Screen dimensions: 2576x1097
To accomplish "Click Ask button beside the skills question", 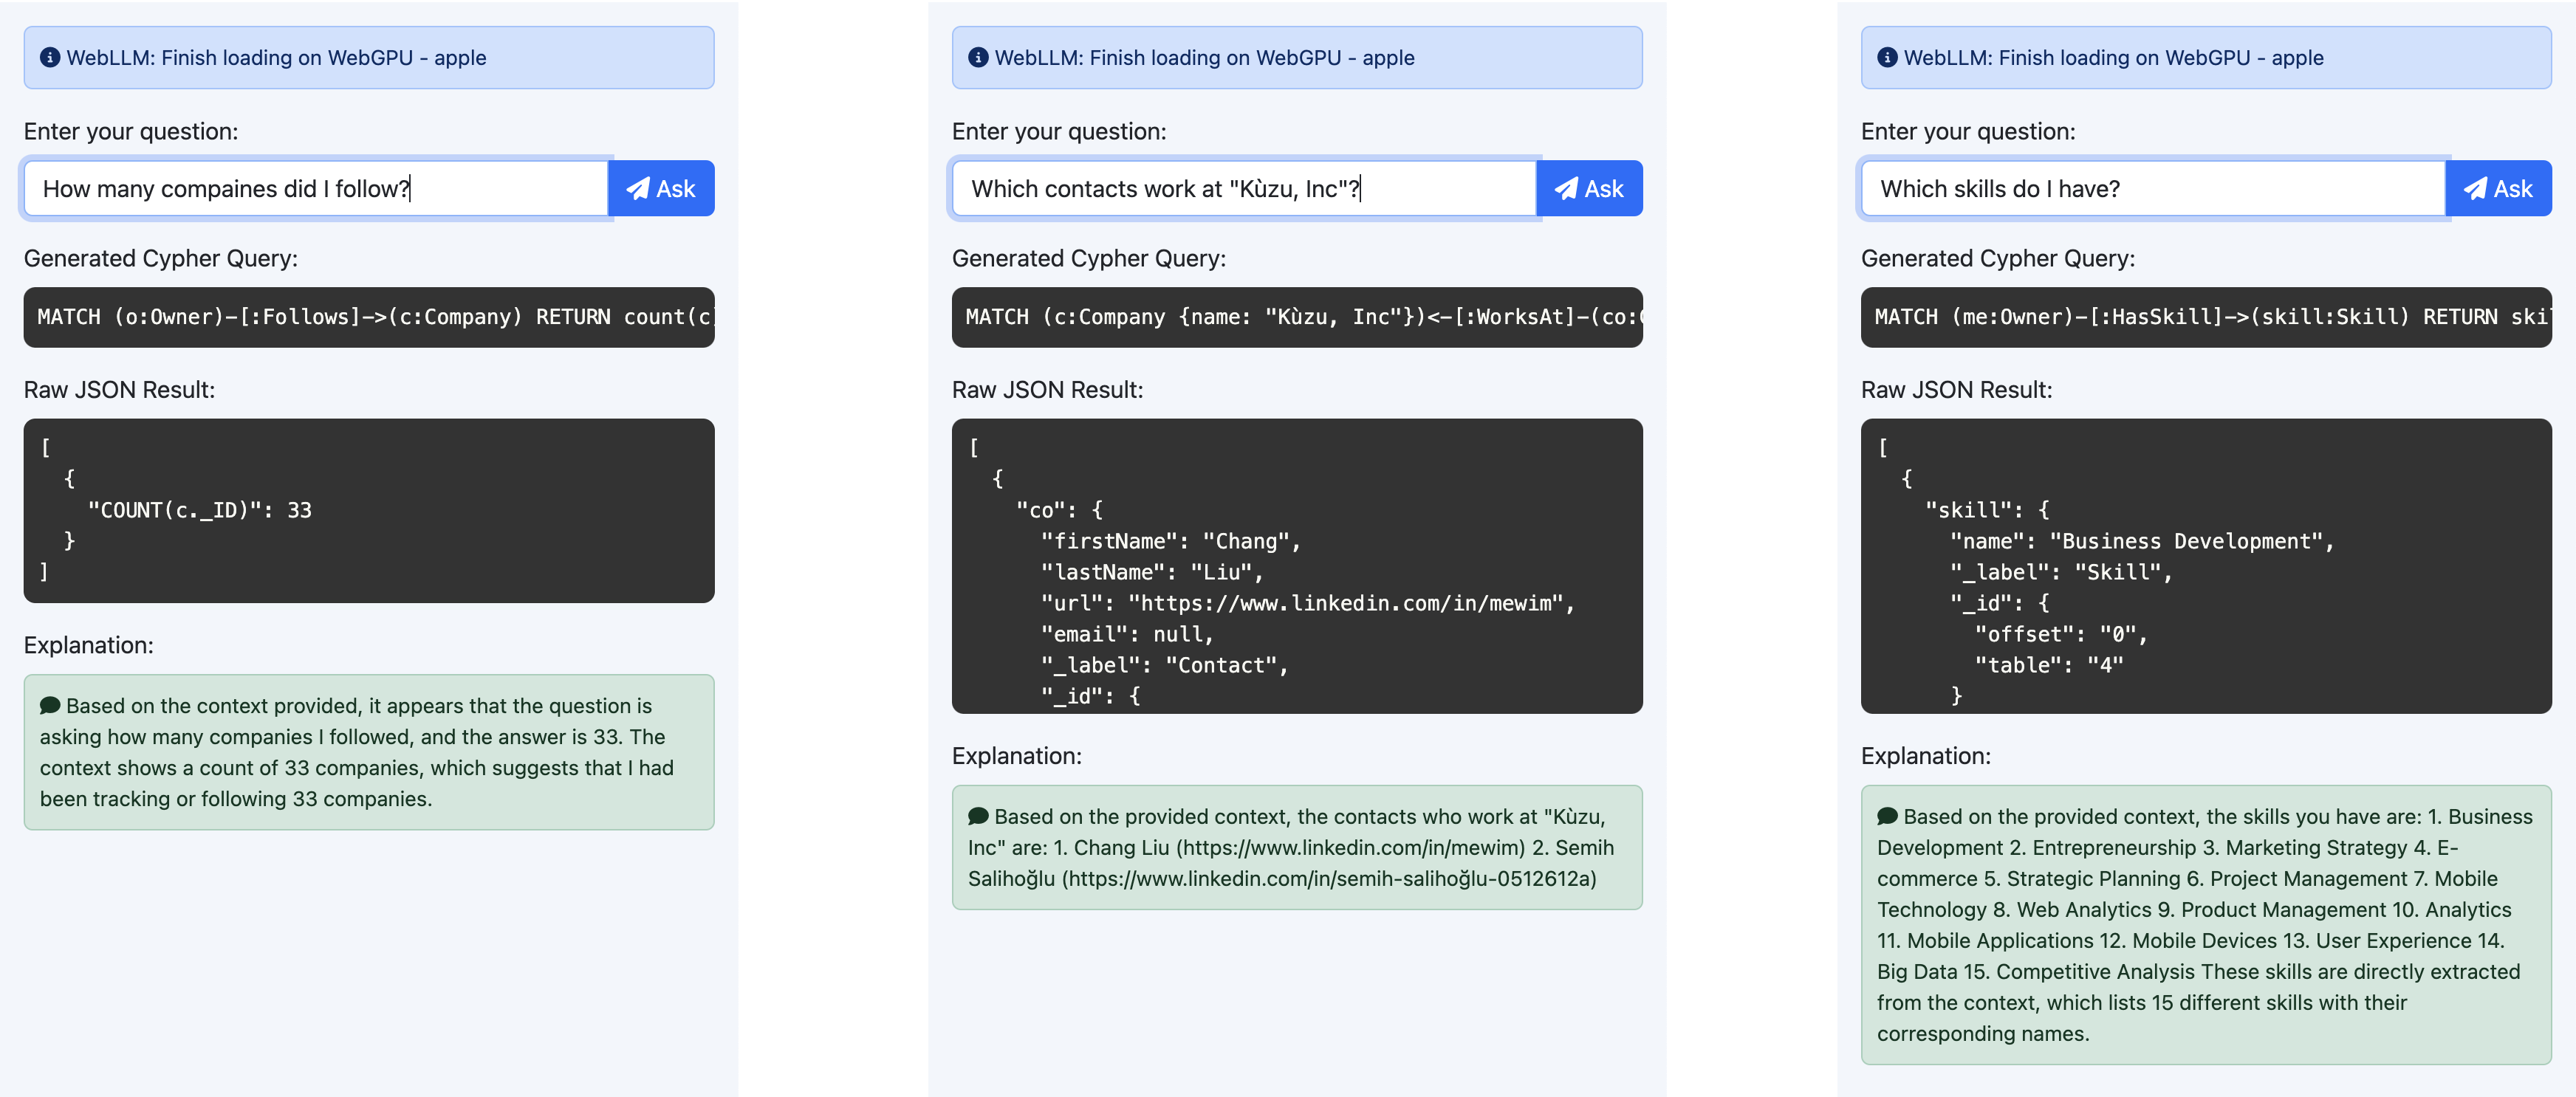I will [x=2498, y=188].
